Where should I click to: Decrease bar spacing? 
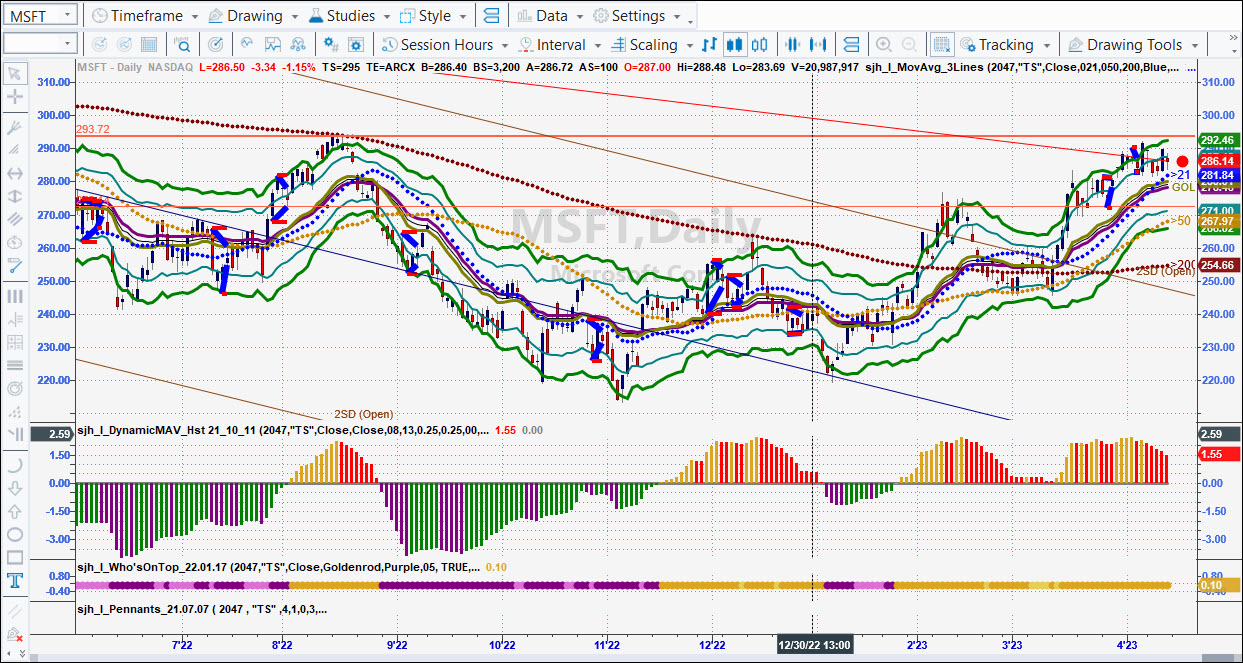794,44
